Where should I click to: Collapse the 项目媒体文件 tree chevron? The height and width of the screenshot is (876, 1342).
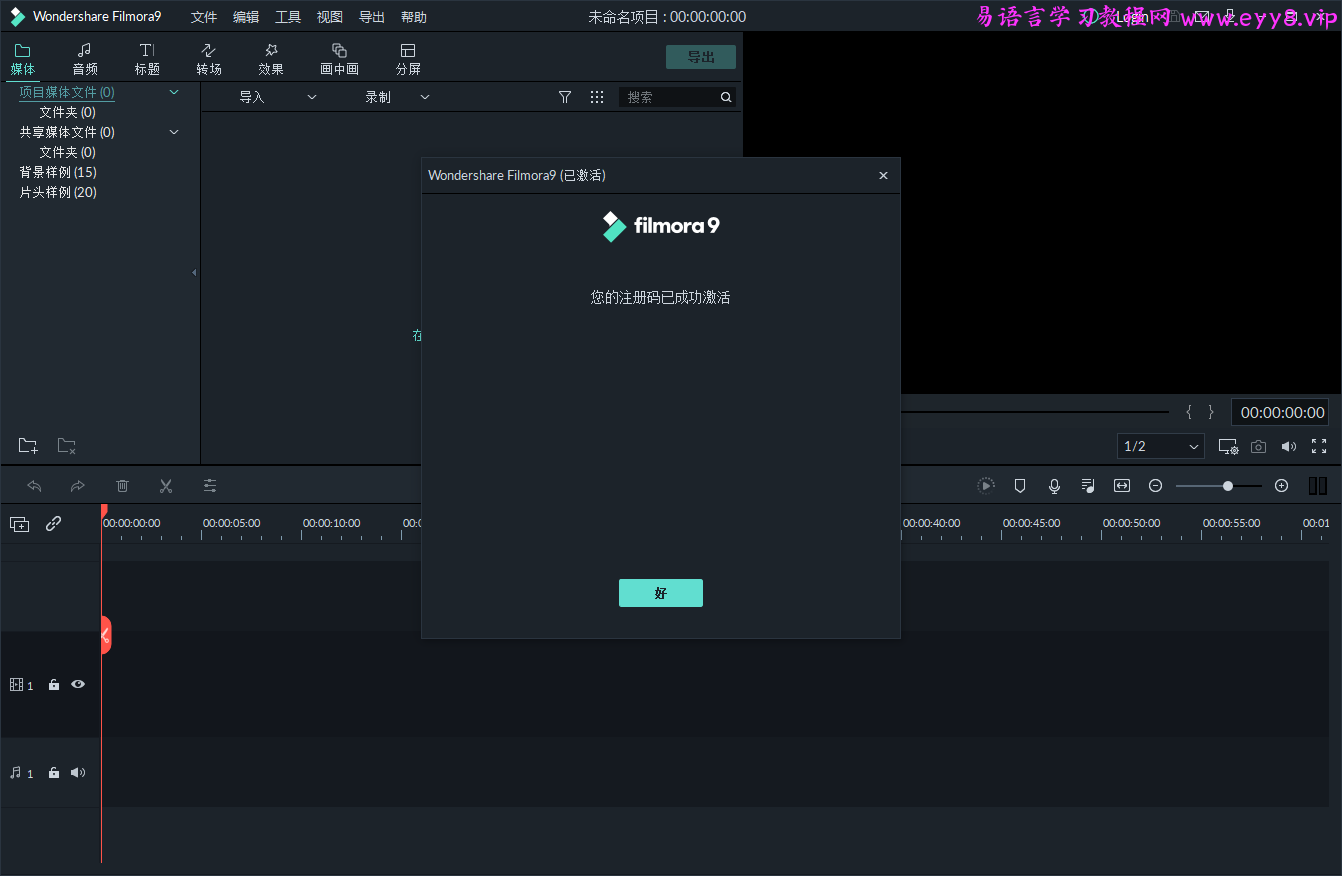(174, 92)
